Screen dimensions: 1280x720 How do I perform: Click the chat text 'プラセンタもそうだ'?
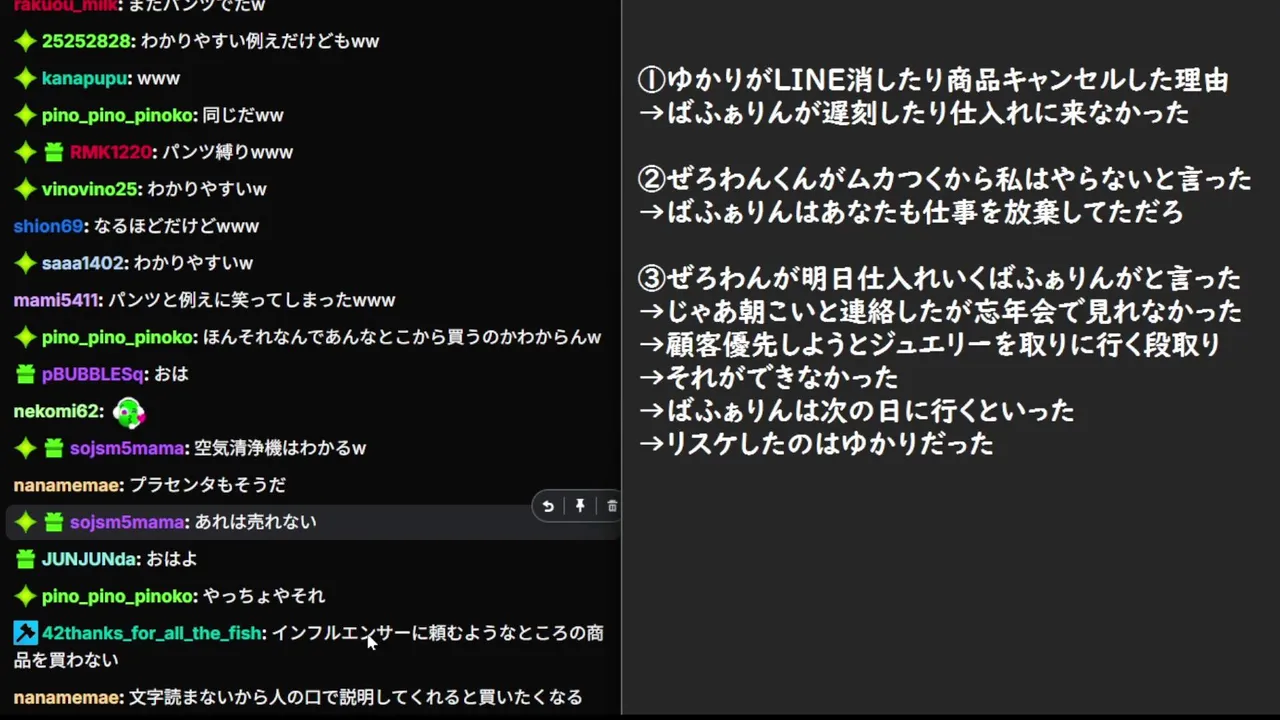(208, 485)
